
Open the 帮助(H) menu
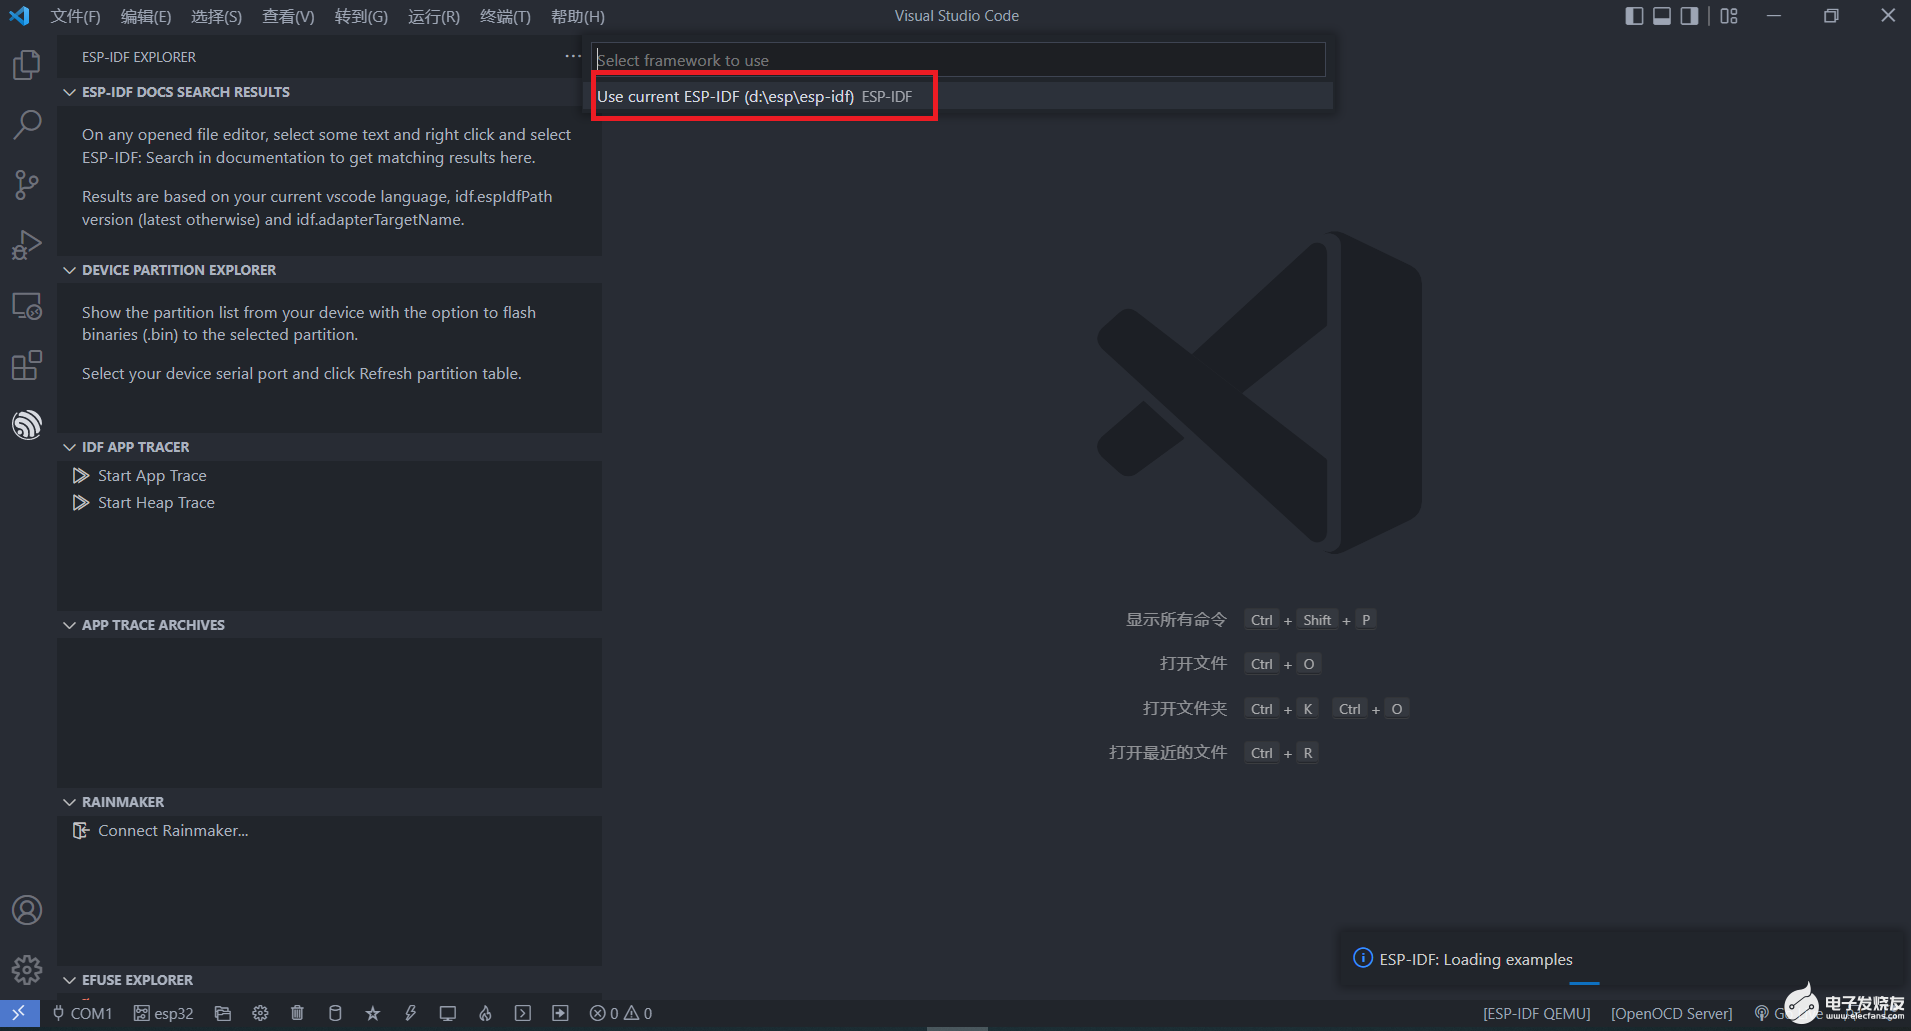coord(578,16)
